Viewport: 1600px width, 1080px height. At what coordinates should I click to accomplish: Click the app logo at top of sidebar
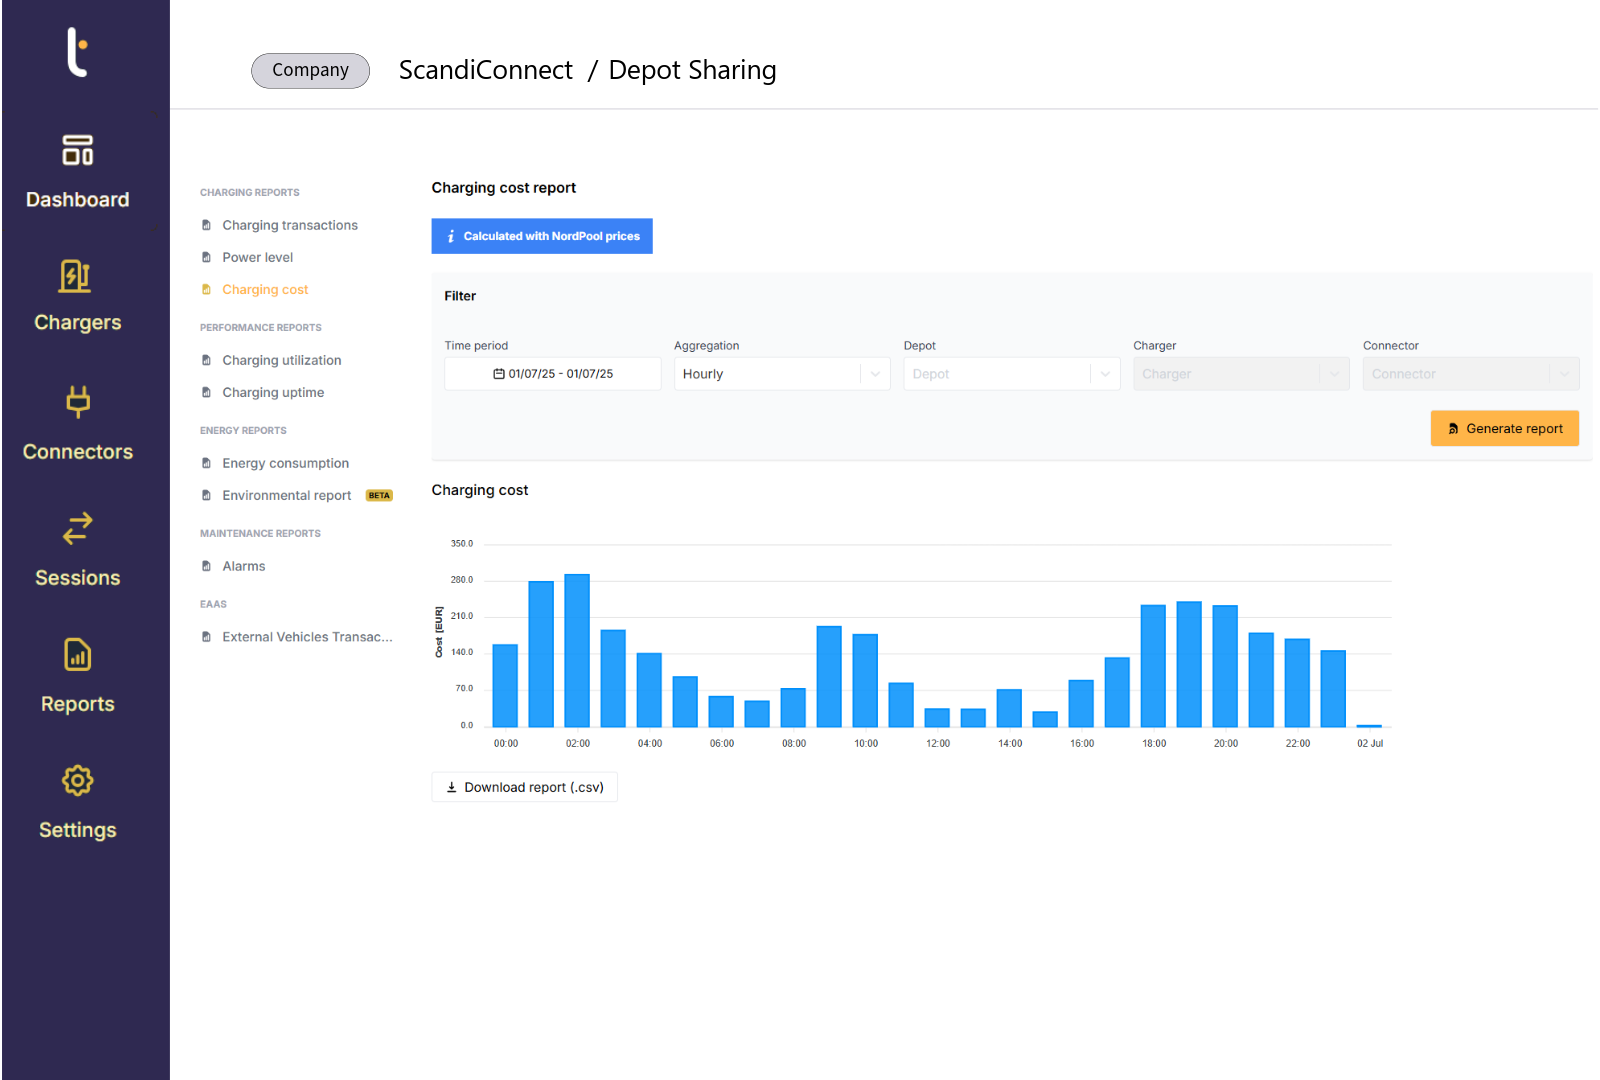point(77,52)
